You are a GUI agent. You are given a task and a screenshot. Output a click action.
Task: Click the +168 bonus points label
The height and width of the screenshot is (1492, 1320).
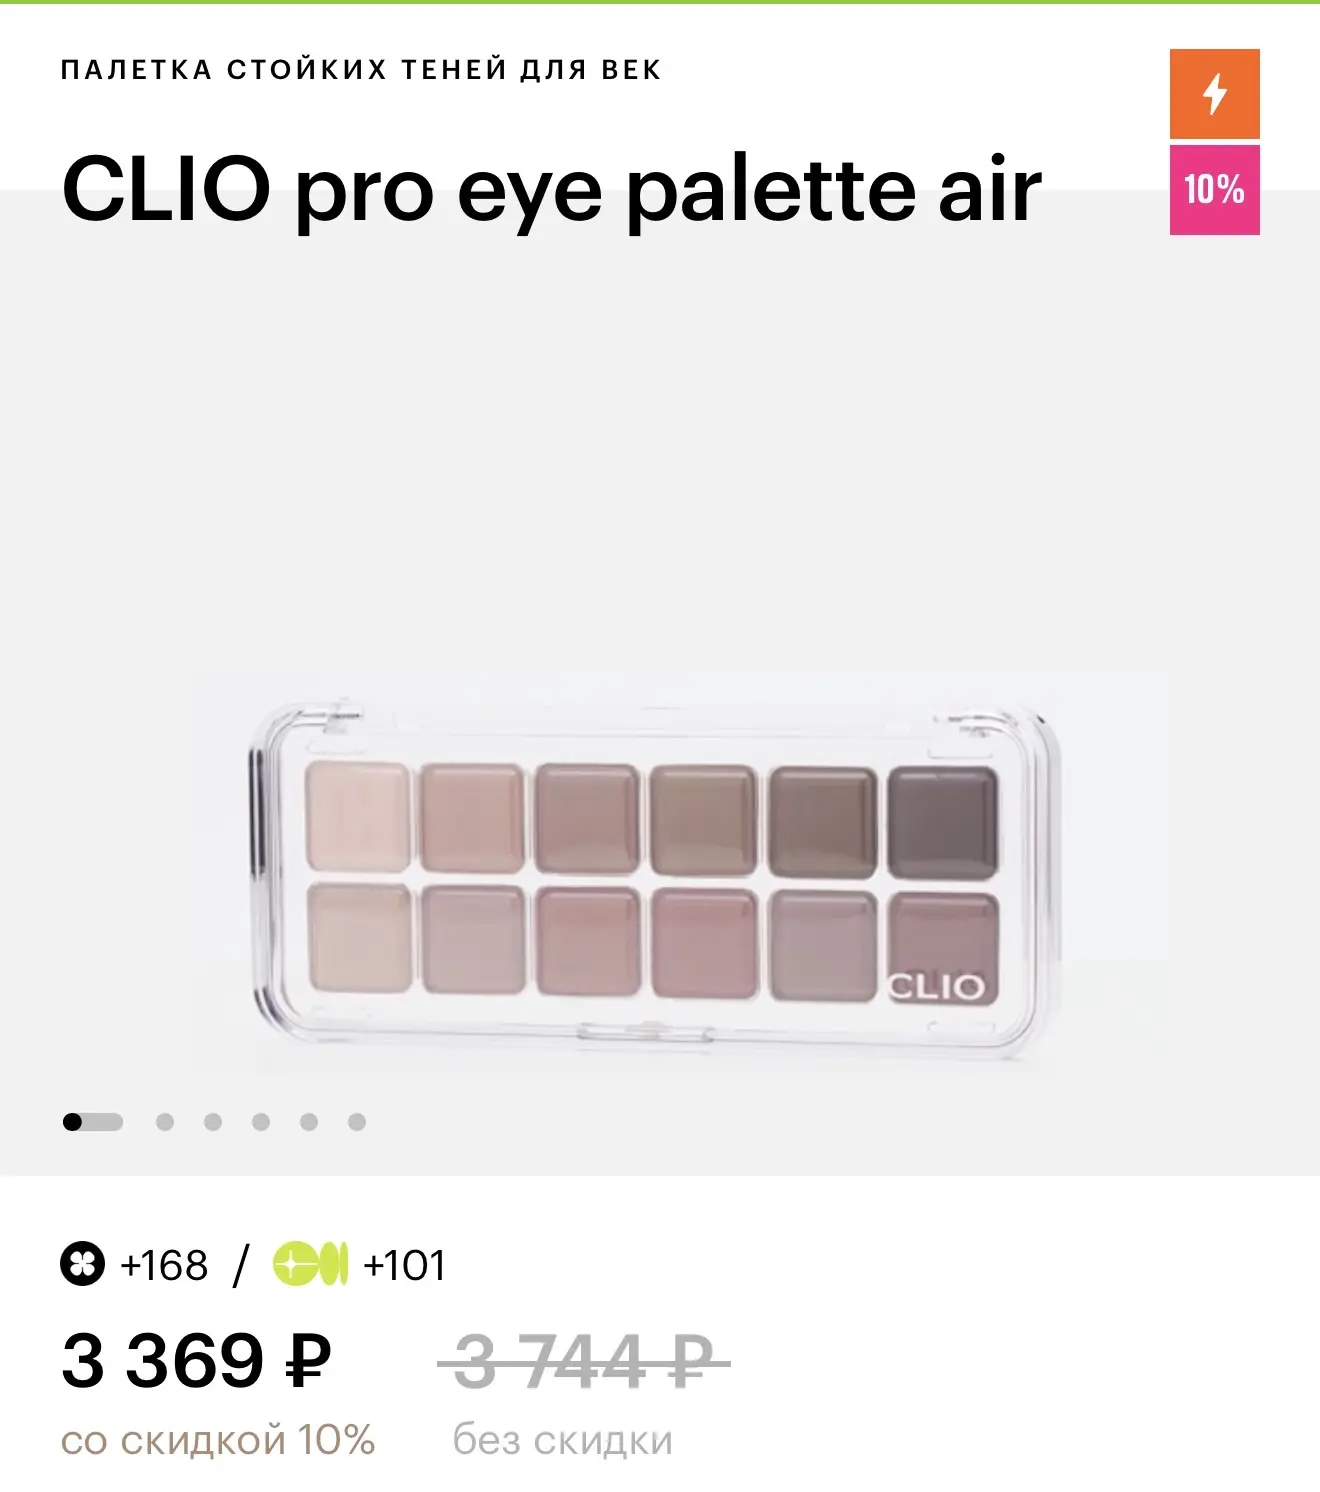pyautogui.click(x=164, y=1265)
